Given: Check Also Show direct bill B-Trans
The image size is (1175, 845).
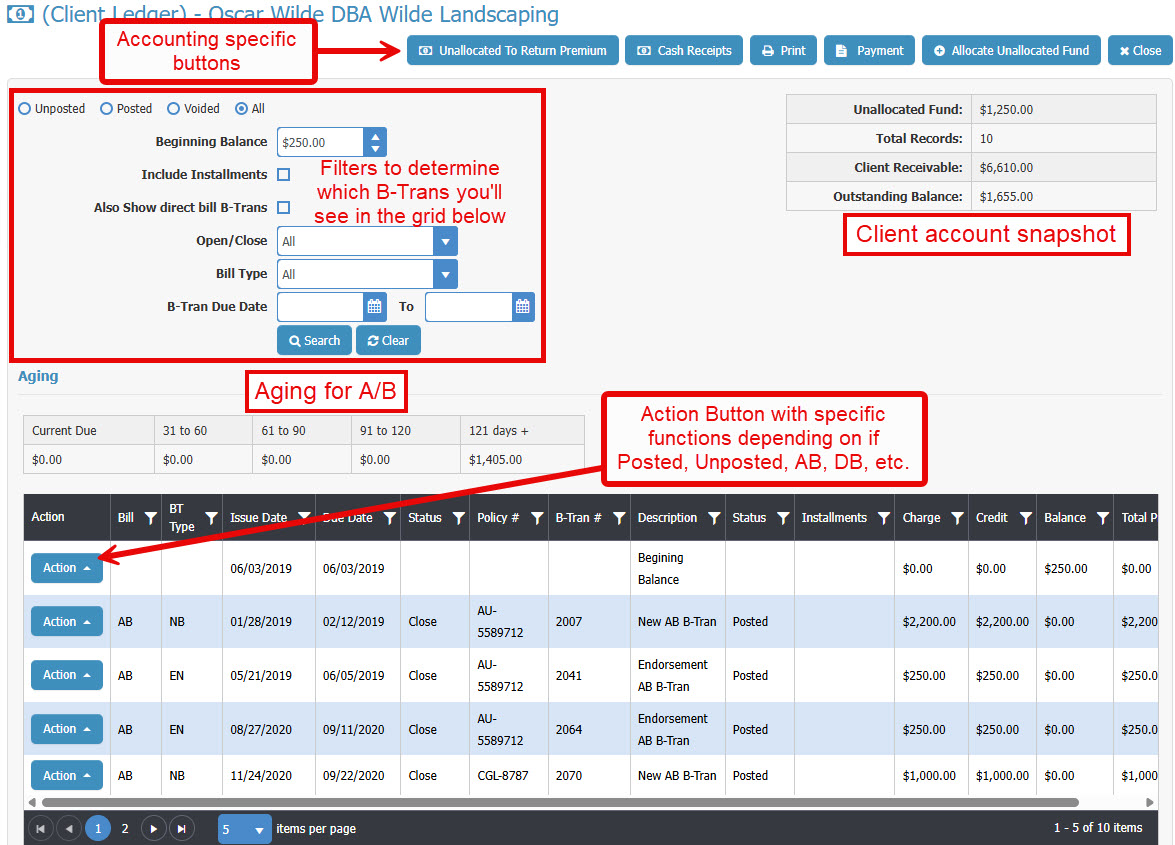Looking at the screenshot, I should point(284,208).
